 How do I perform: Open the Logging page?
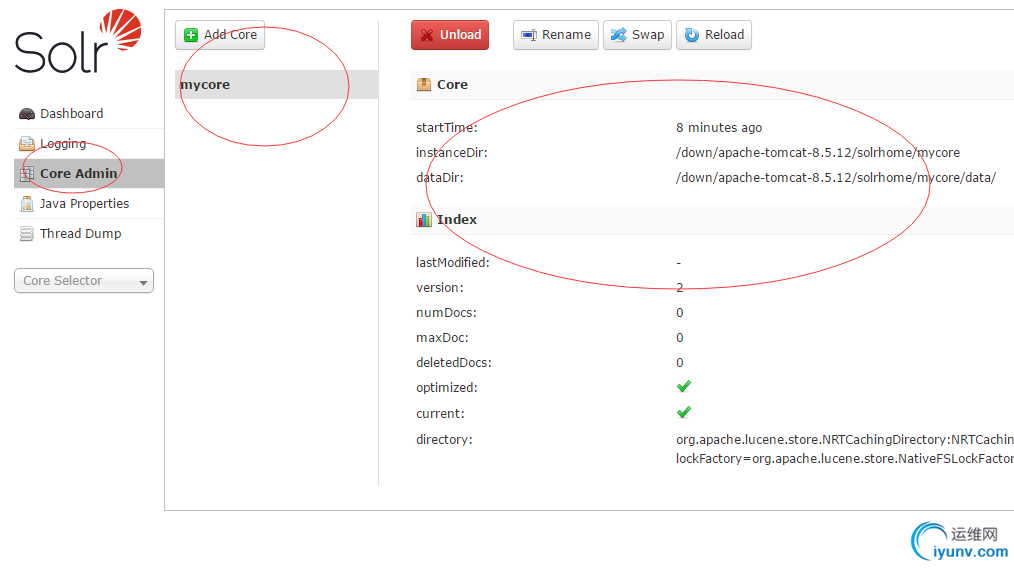tap(63, 144)
